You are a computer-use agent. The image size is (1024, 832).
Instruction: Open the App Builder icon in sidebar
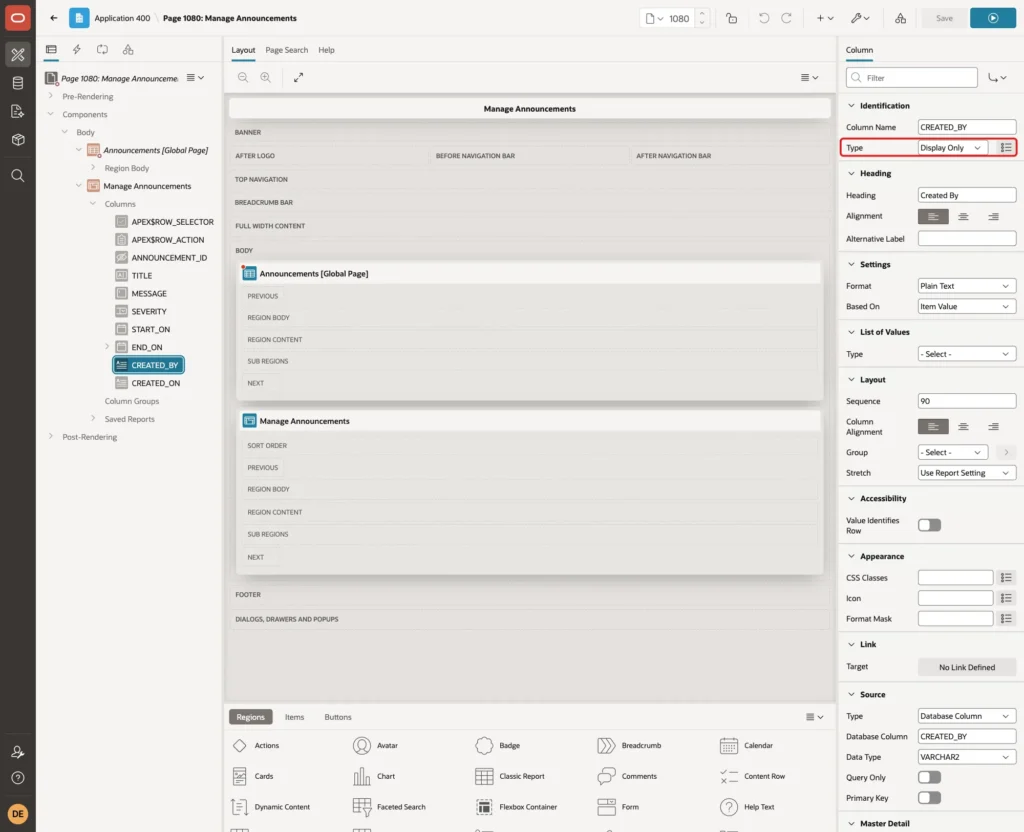tap(18, 55)
